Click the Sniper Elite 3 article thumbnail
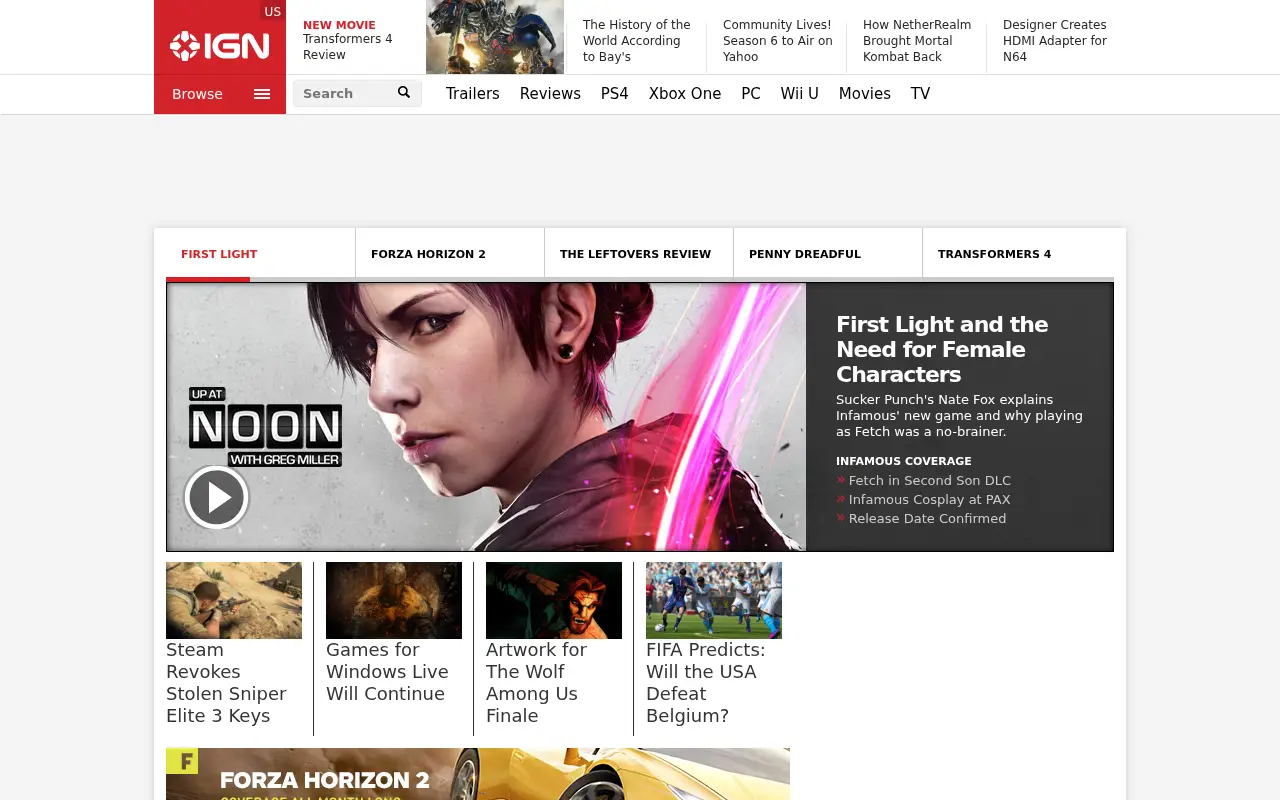Viewport: 1280px width, 800px height. [x=234, y=600]
